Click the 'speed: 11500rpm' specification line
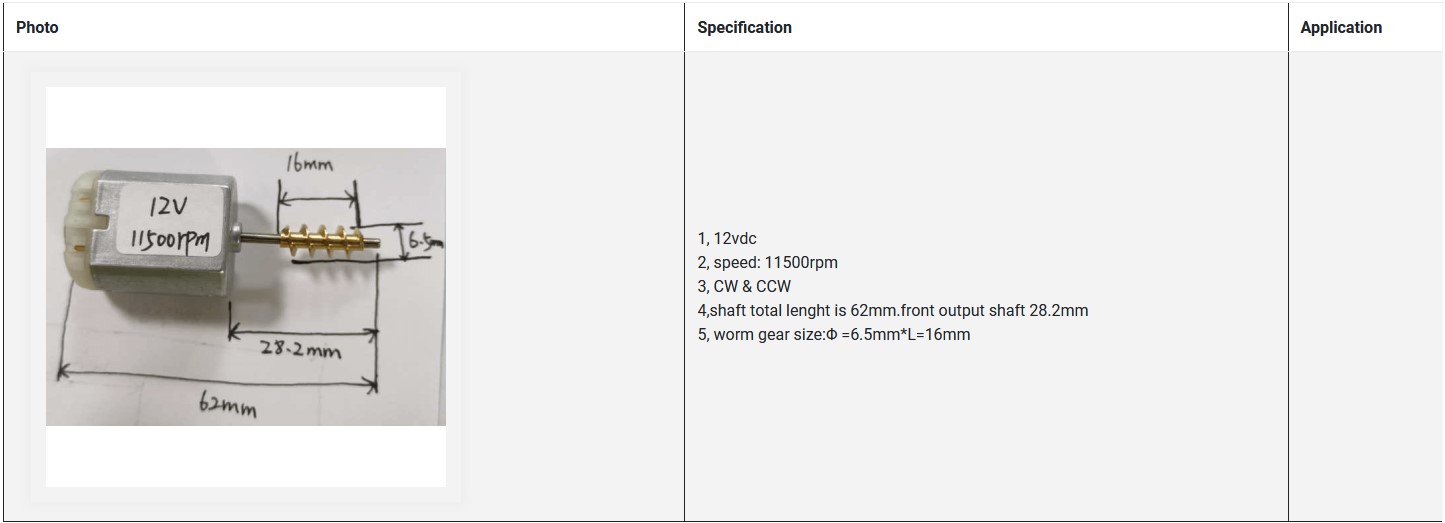Image resolution: width=1445 pixels, height=523 pixels. pos(767,263)
